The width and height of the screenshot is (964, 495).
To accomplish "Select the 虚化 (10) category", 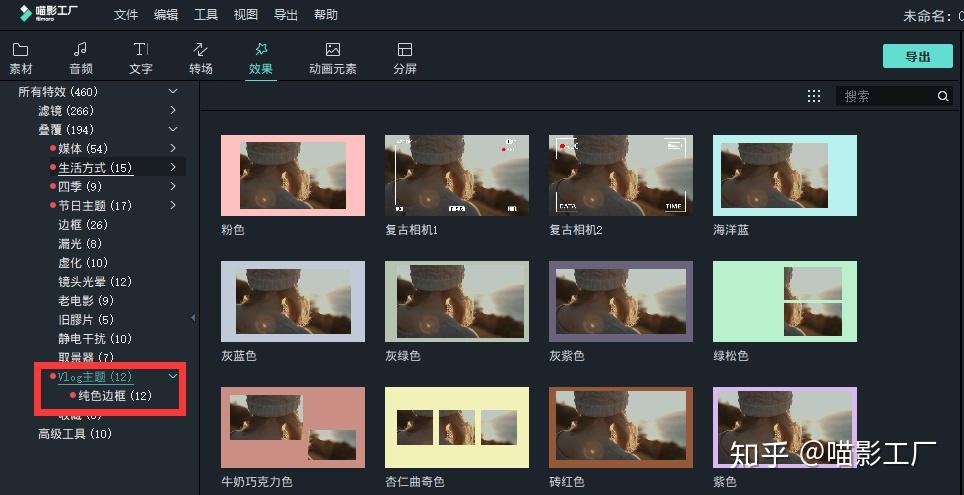I will [x=82, y=263].
